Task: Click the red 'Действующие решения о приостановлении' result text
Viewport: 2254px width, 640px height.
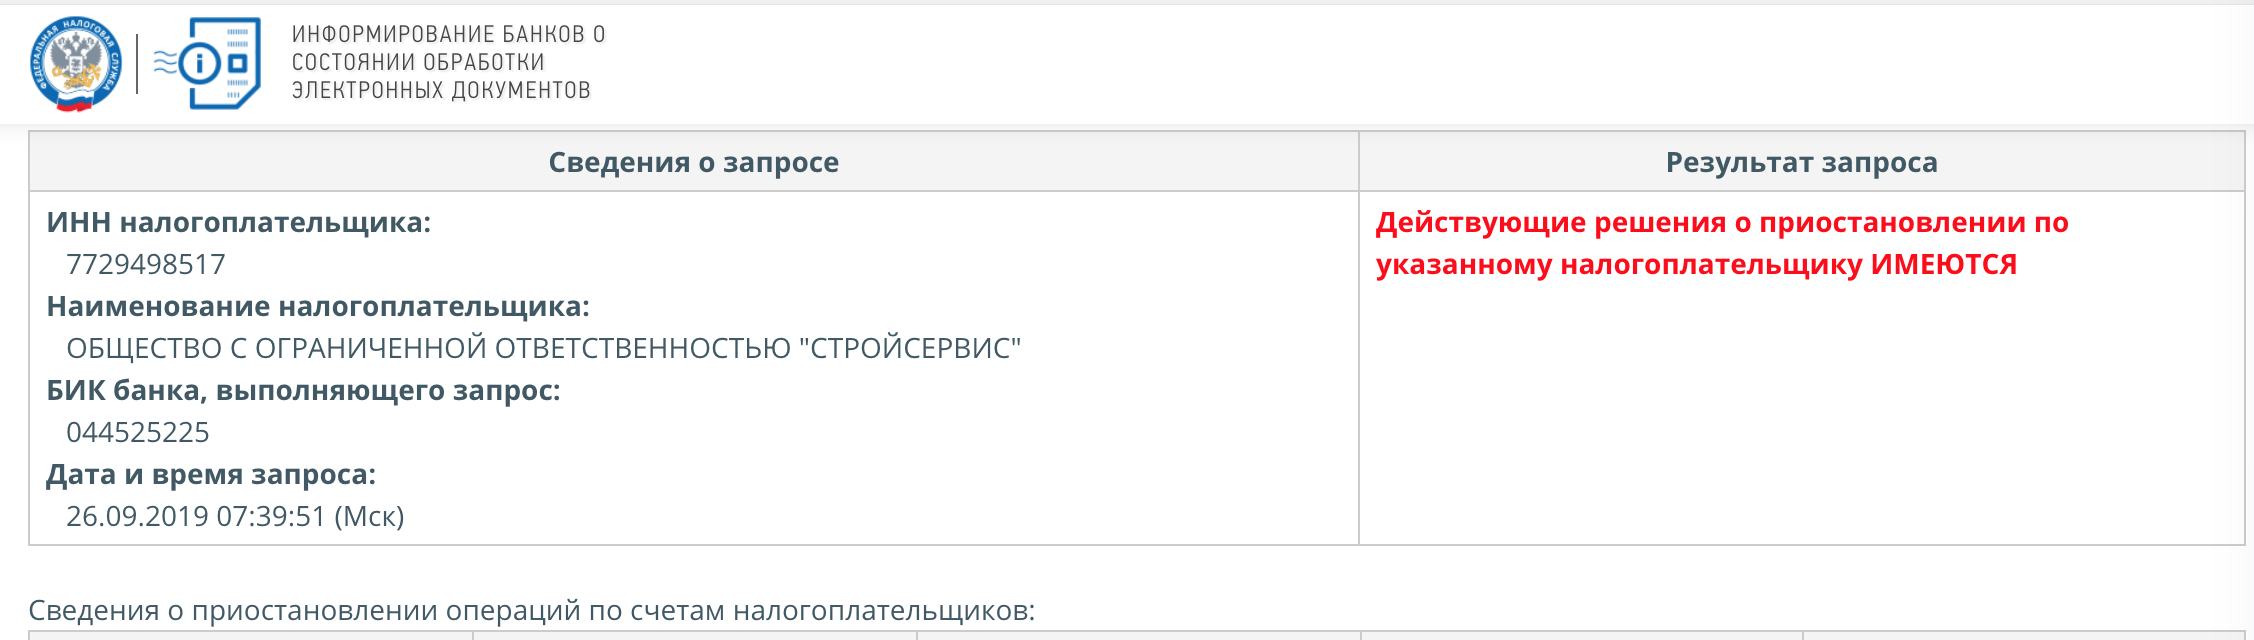Action: [x=1722, y=222]
